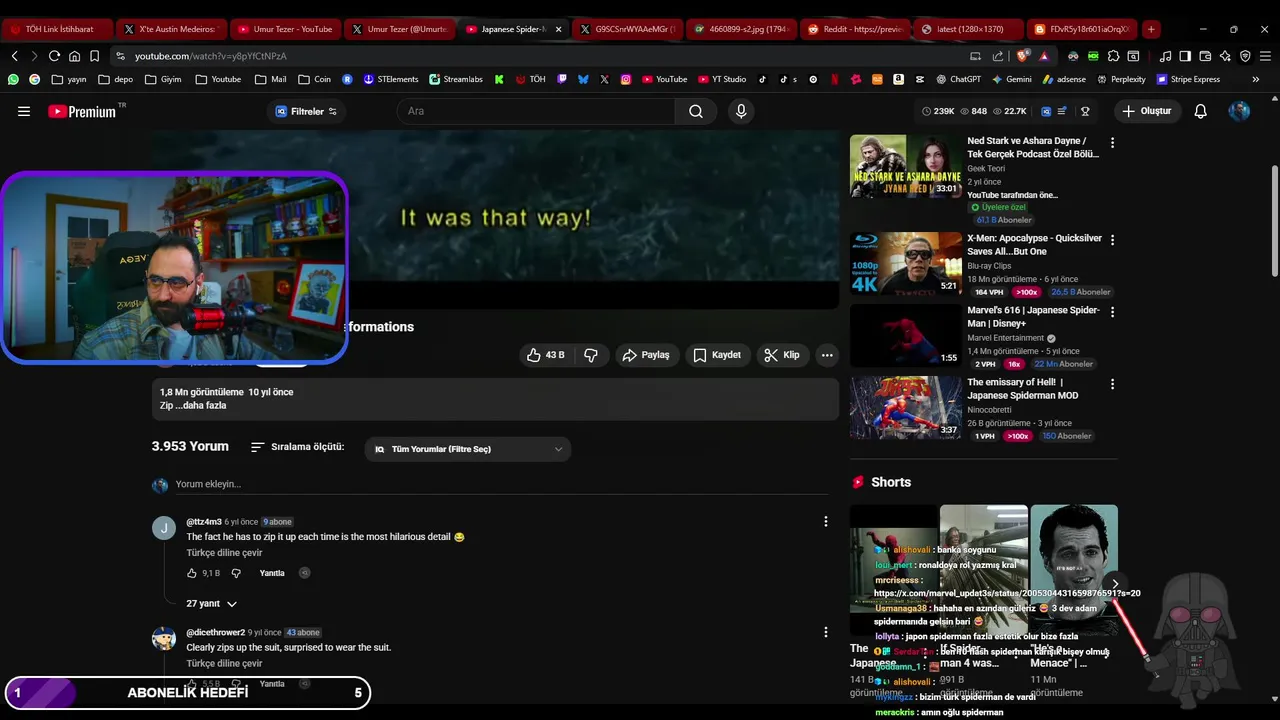Bookmark this page via toolbar bookmark icon
Image resolution: width=1280 pixels, height=720 pixels.
click(x=94, y=56)
